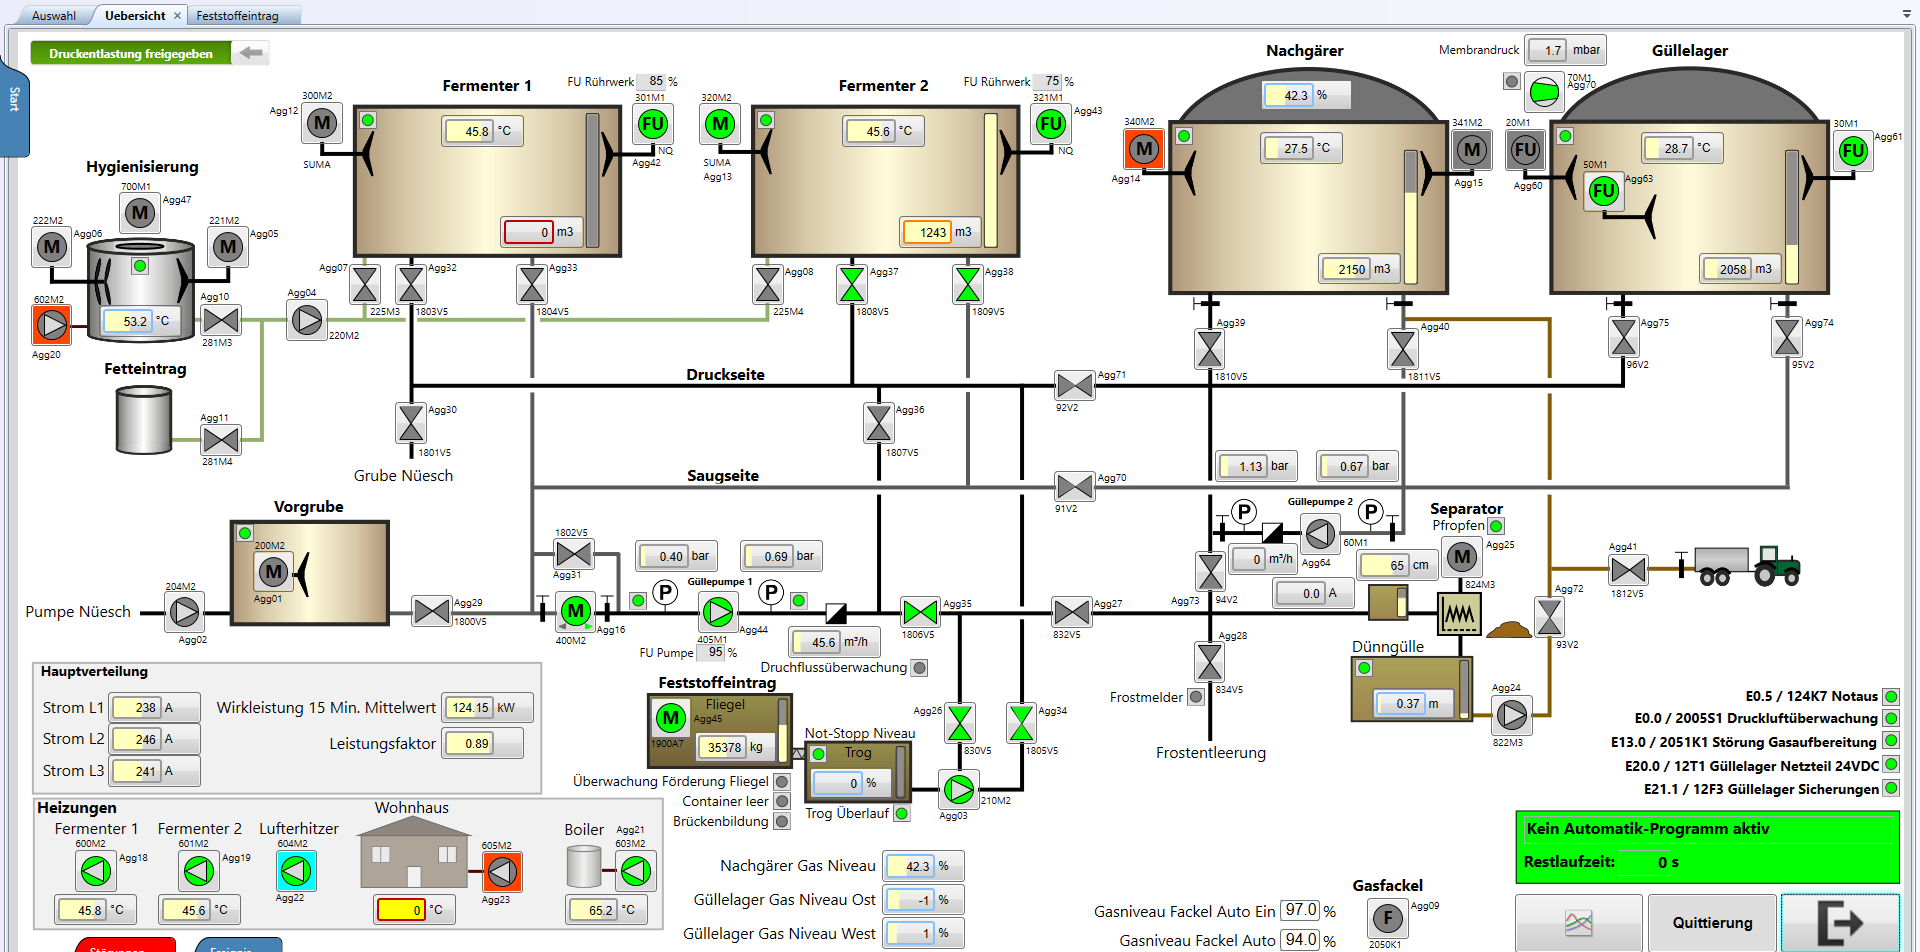Expand the Start side panel
Viewport: 1920px width, 952px height.
pyautogui.click(x=14, y=100)
